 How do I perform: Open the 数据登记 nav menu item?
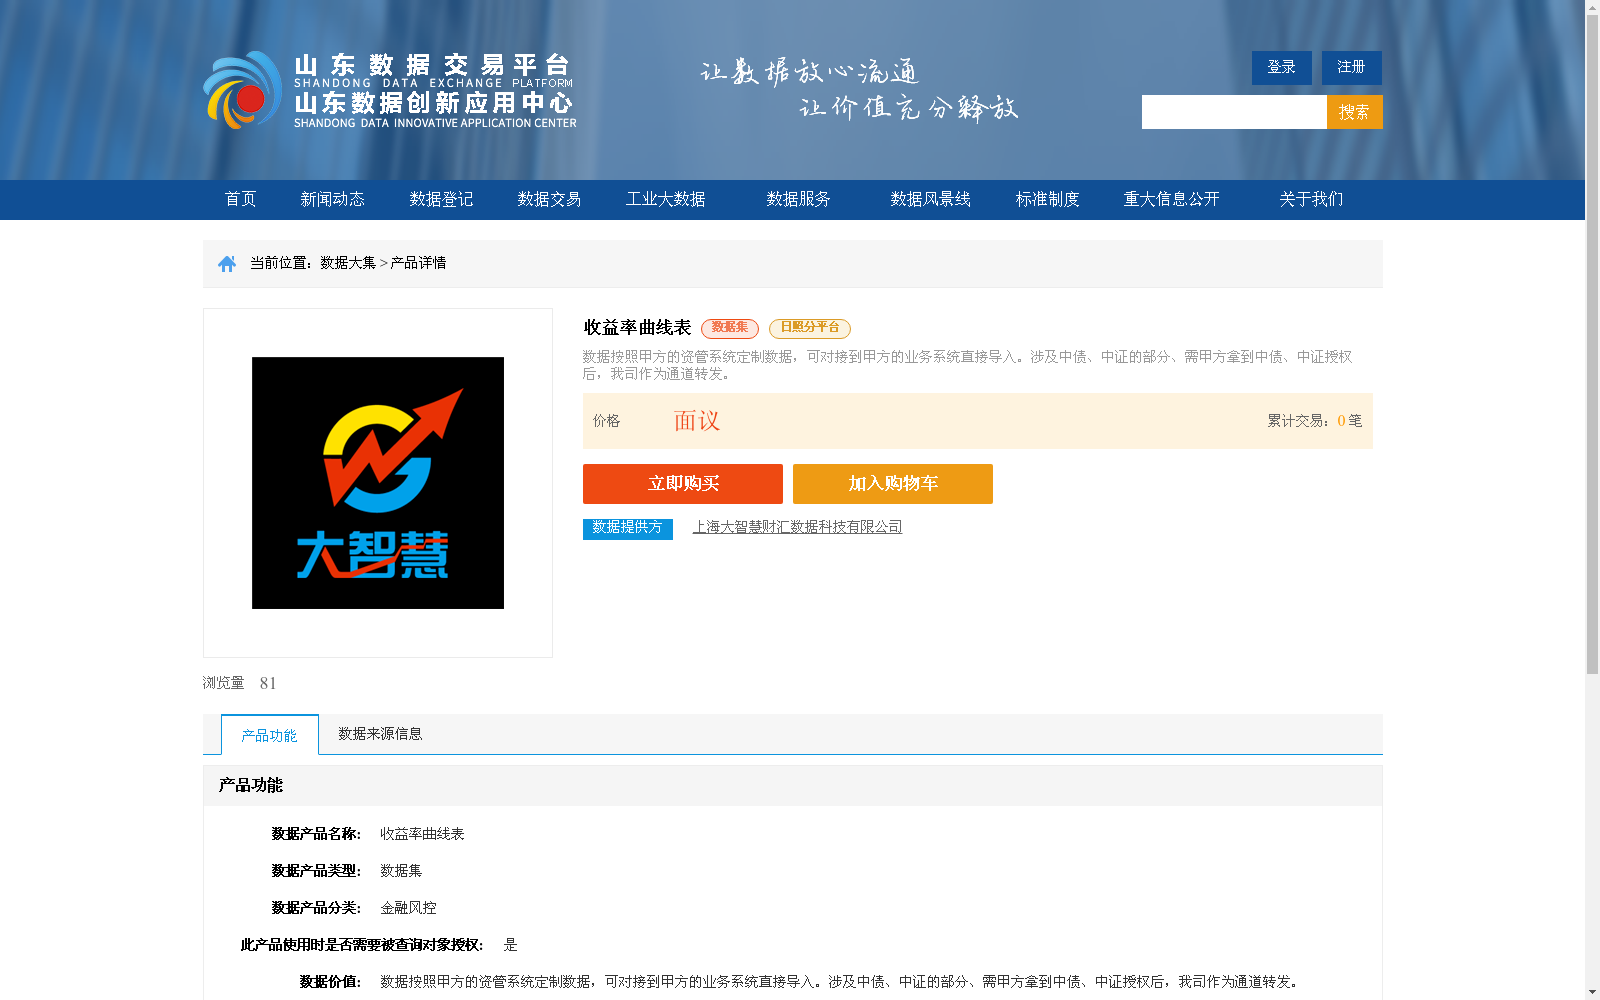441,200
